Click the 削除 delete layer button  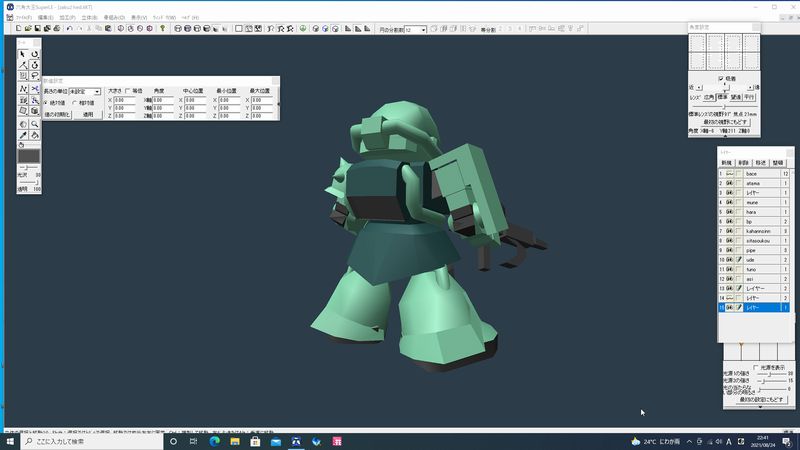(743, 163)
